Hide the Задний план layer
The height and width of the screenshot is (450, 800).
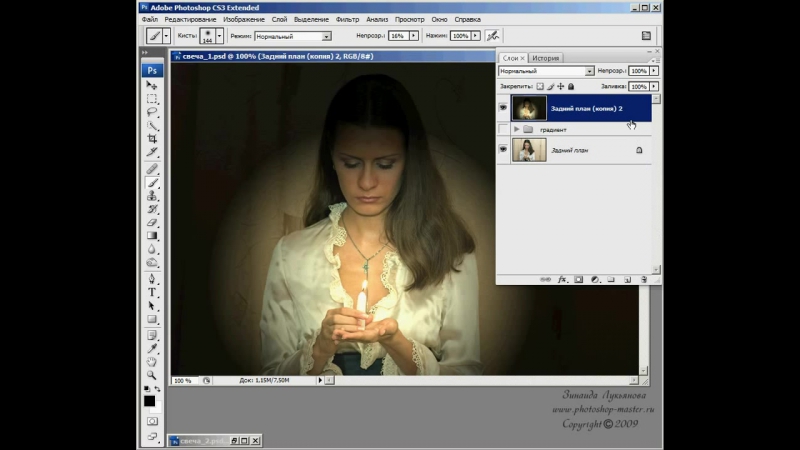coord(503,149)
